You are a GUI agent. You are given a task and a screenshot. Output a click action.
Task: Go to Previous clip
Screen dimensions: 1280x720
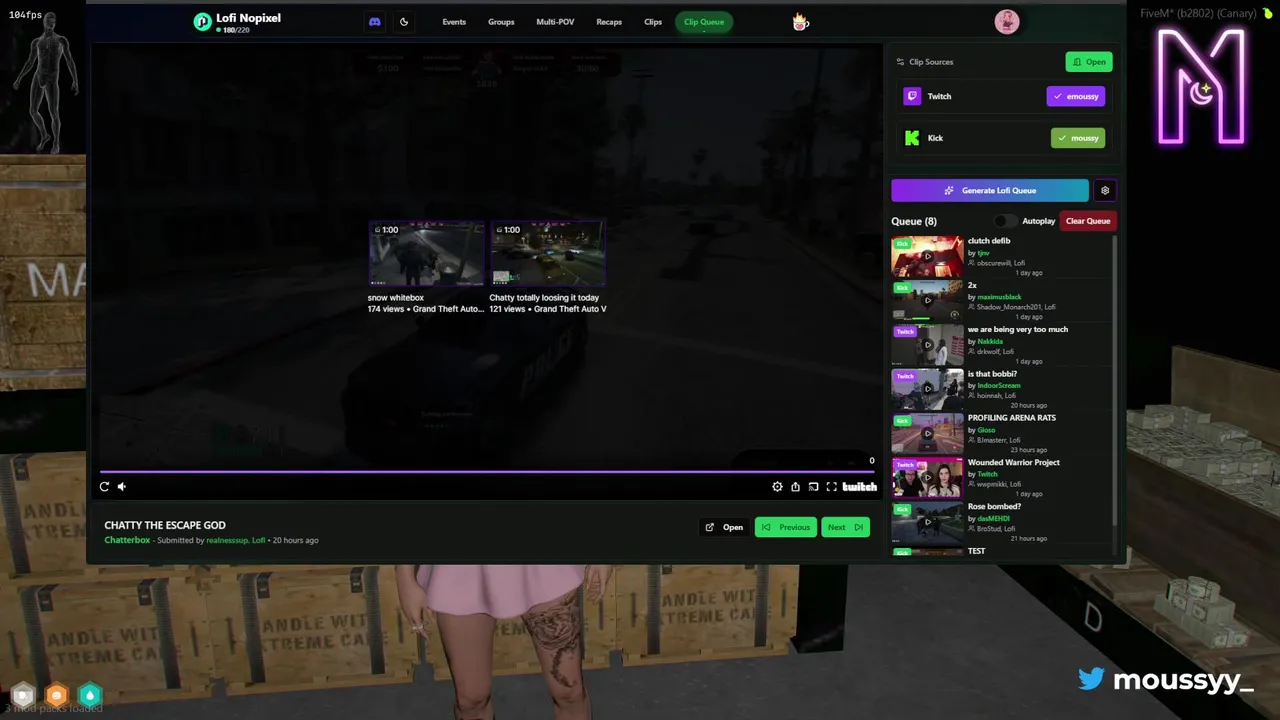(785, 527)
